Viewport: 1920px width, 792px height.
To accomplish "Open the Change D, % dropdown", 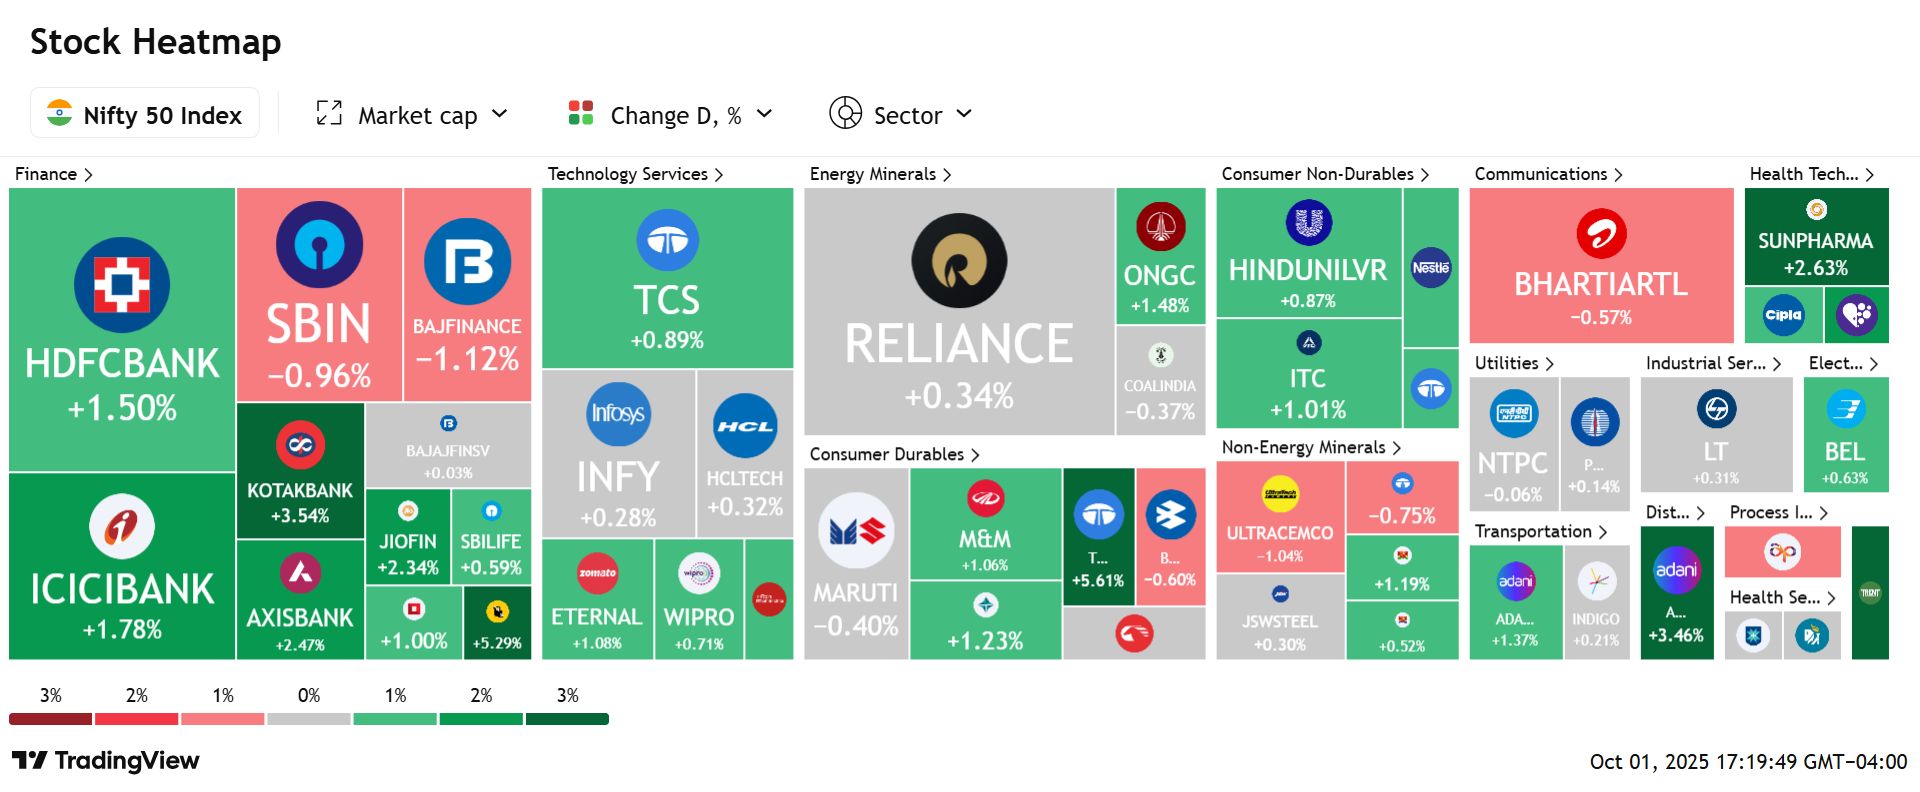I will coord(671,114).
